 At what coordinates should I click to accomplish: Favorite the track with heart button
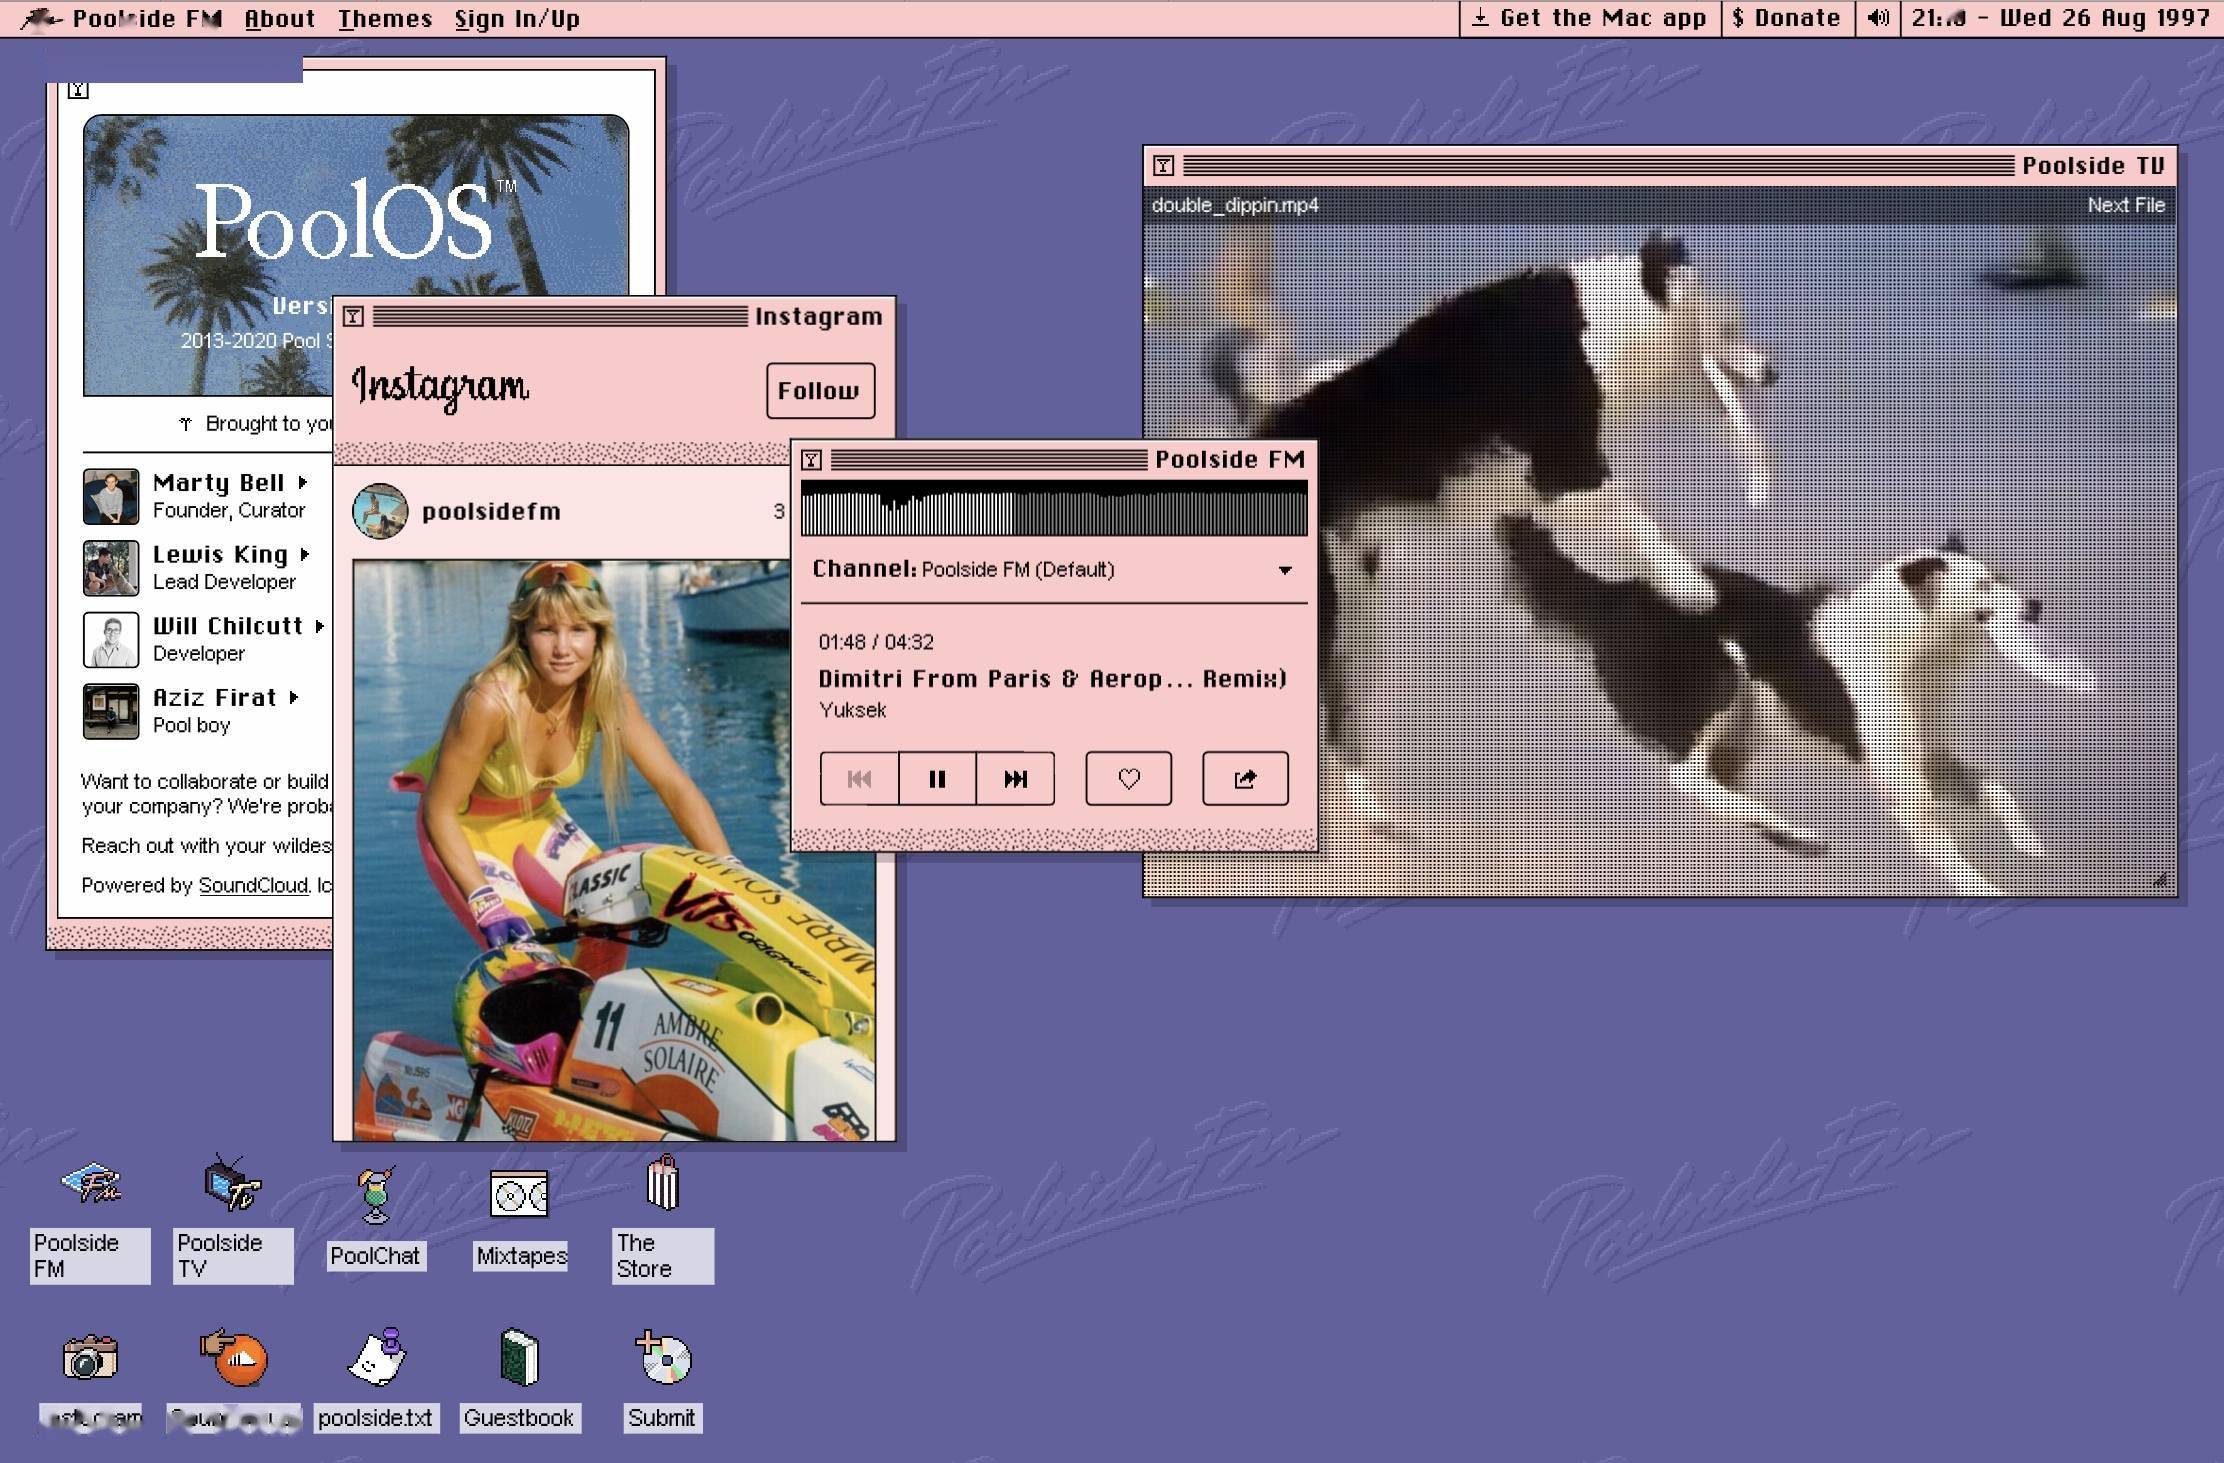(x=1128, y=778)
